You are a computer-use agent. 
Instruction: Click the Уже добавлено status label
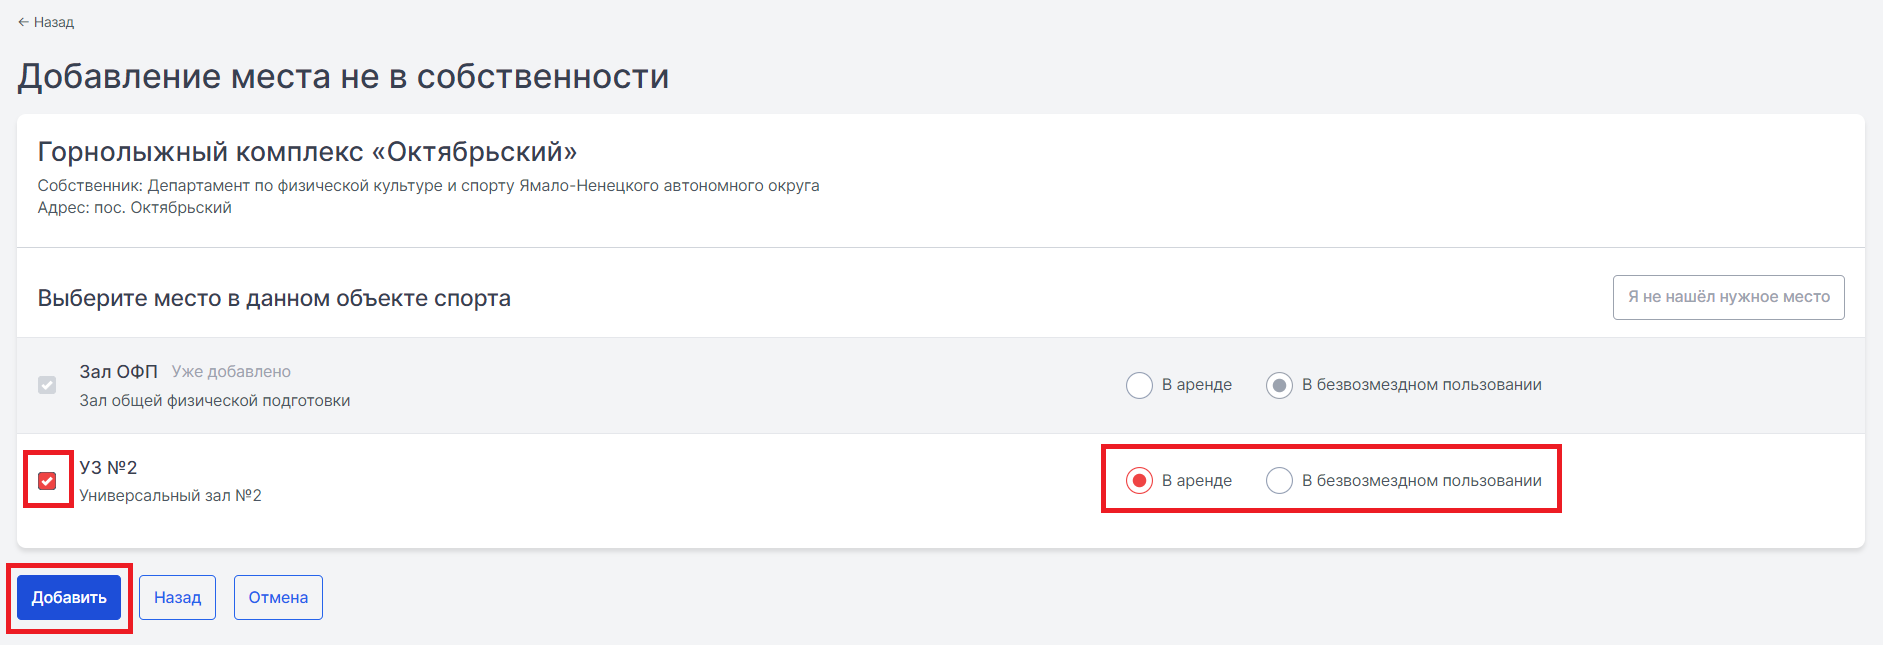pyautogui.click(x=231, y=371)
